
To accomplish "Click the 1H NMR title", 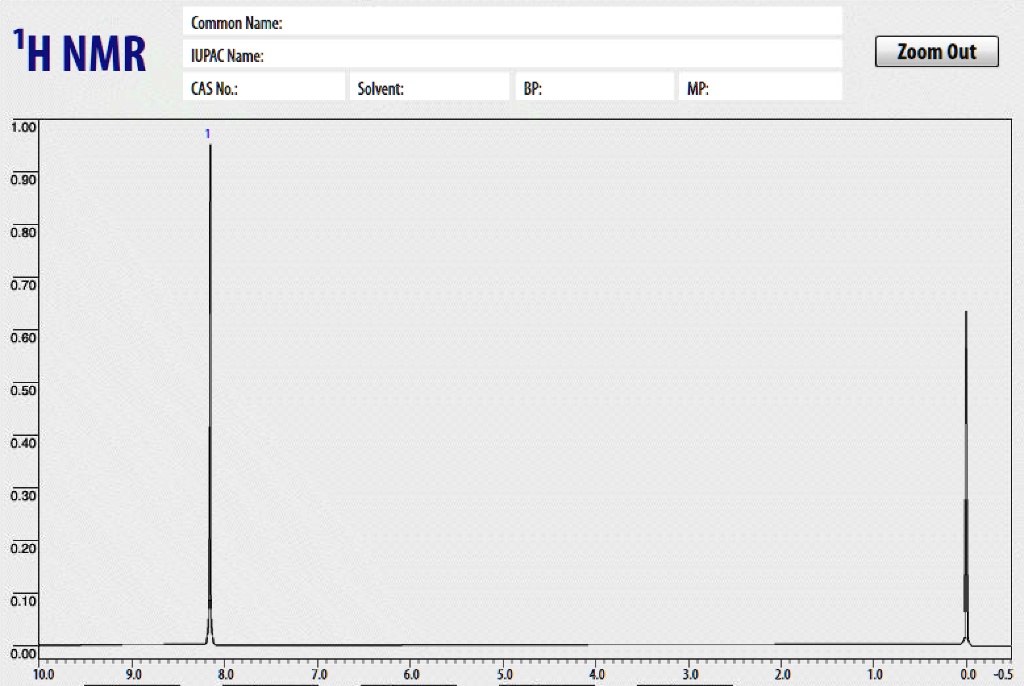I will click(79, 51).
